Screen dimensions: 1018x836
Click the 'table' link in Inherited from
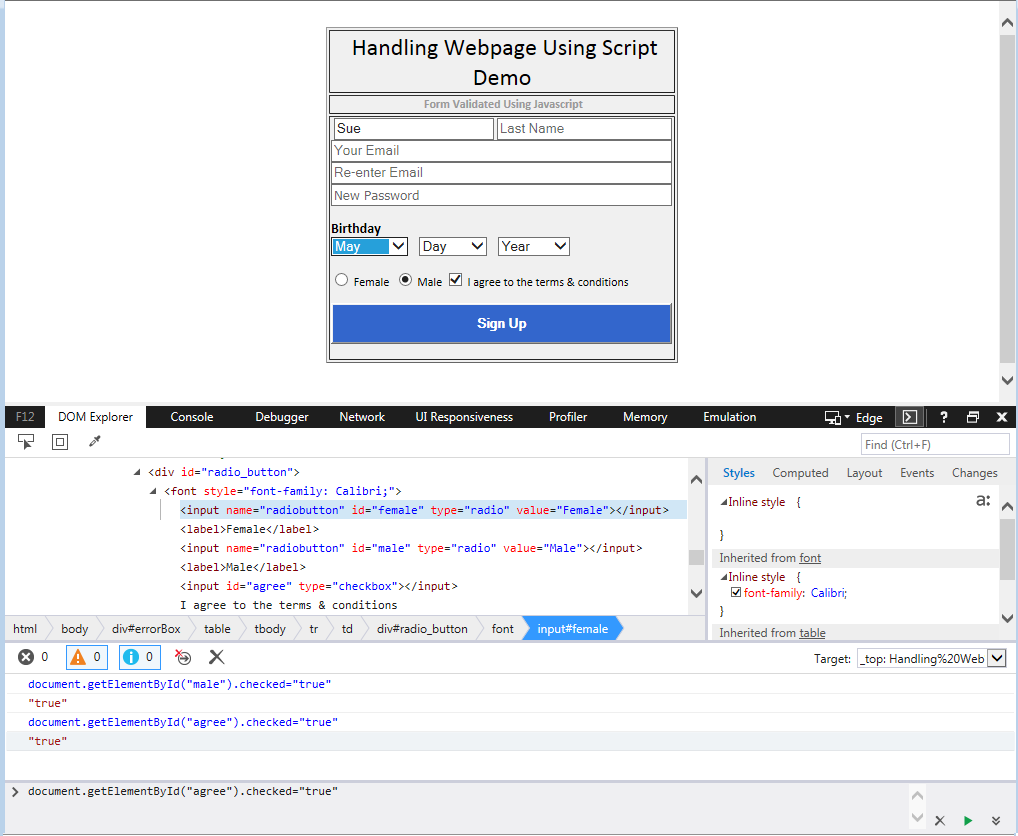812,633
